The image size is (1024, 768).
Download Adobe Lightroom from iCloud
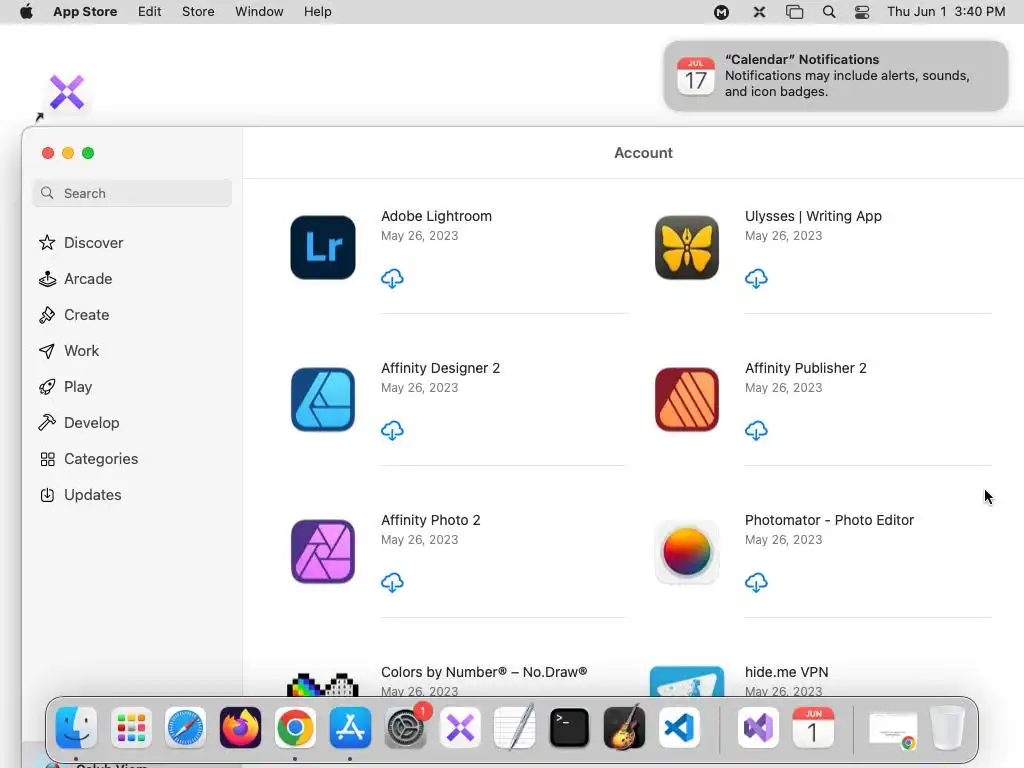pyautogui.click(x=392, y=278)
